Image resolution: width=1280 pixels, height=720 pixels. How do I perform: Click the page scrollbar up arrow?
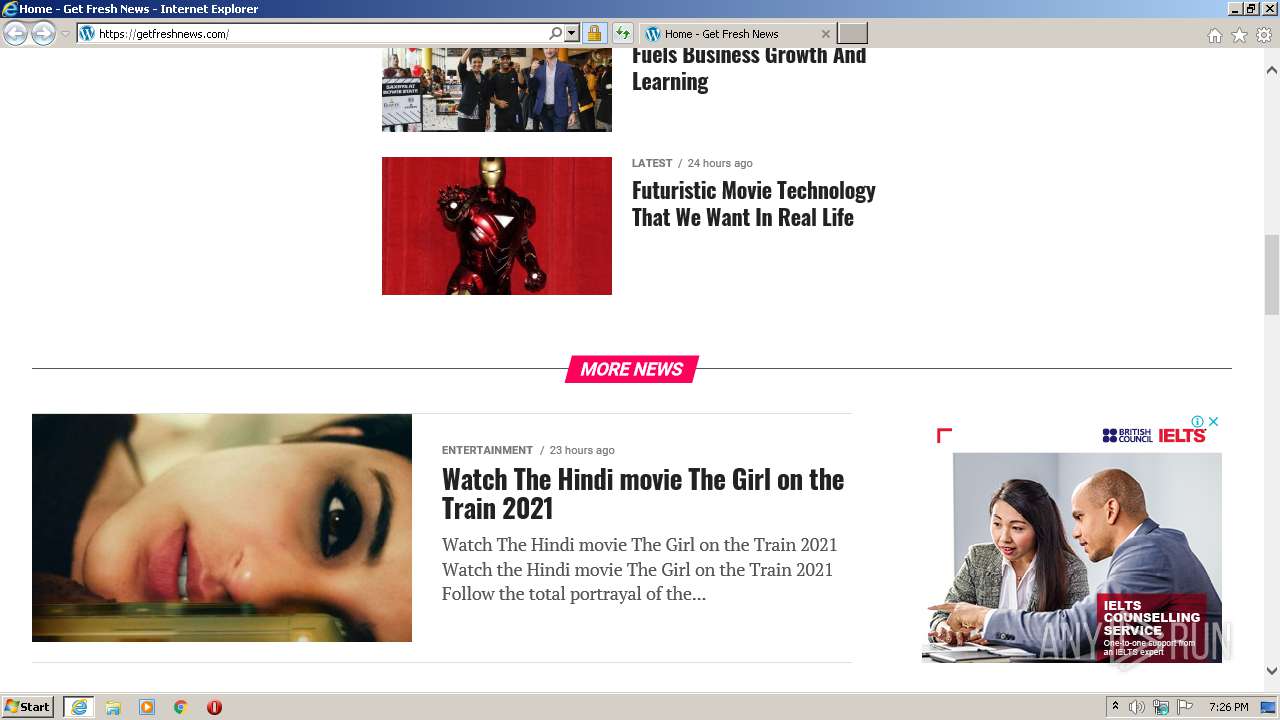1272,71
